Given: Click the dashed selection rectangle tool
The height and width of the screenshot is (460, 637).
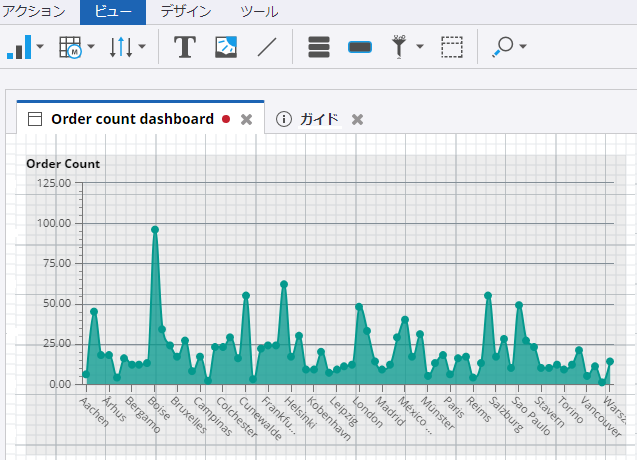Looking at the screenshot, I should click(452, 47).
